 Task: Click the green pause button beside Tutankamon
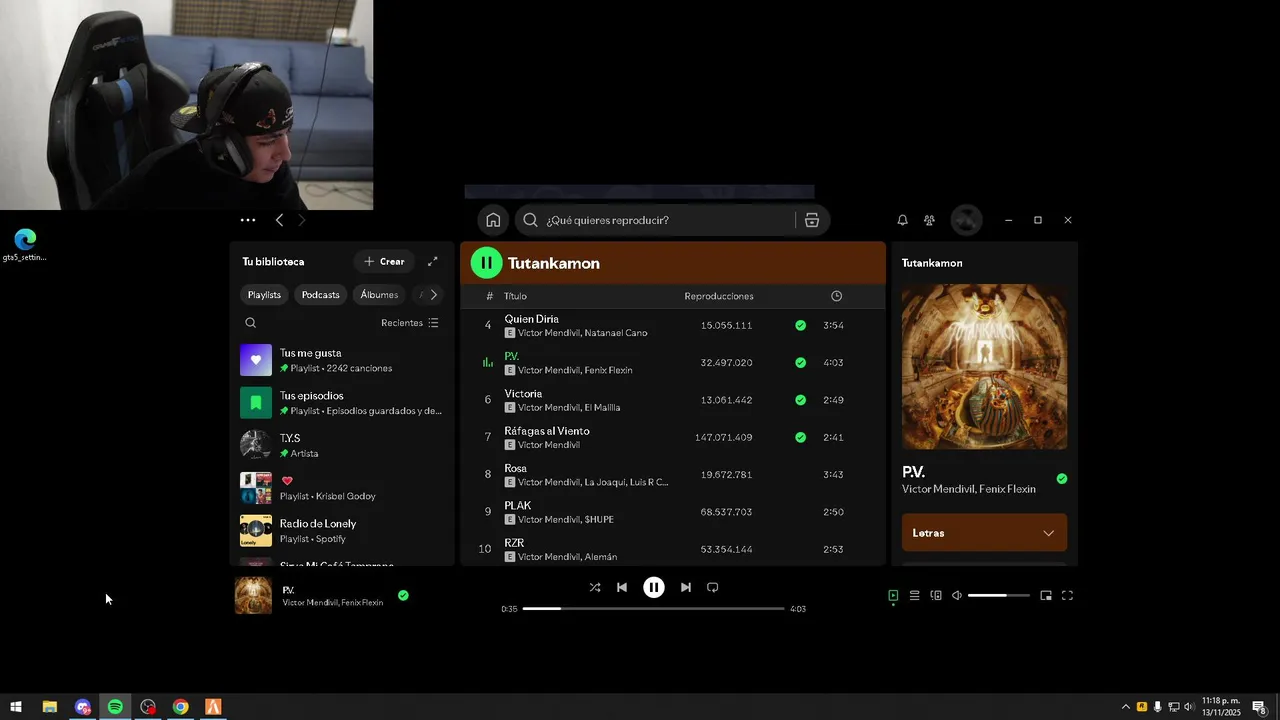[x=486, y=263]
